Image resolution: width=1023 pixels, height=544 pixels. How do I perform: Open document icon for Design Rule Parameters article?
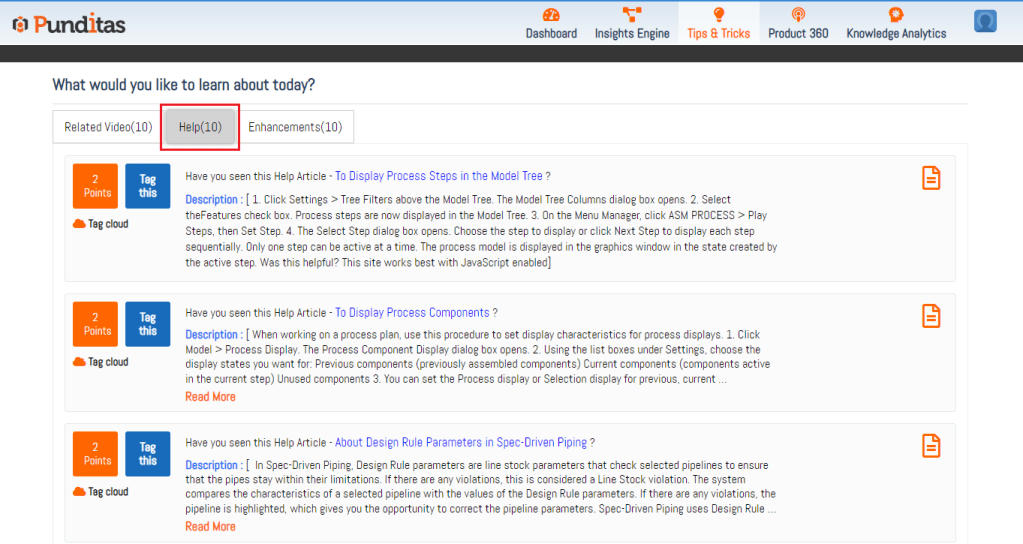[x=931, y=446]
